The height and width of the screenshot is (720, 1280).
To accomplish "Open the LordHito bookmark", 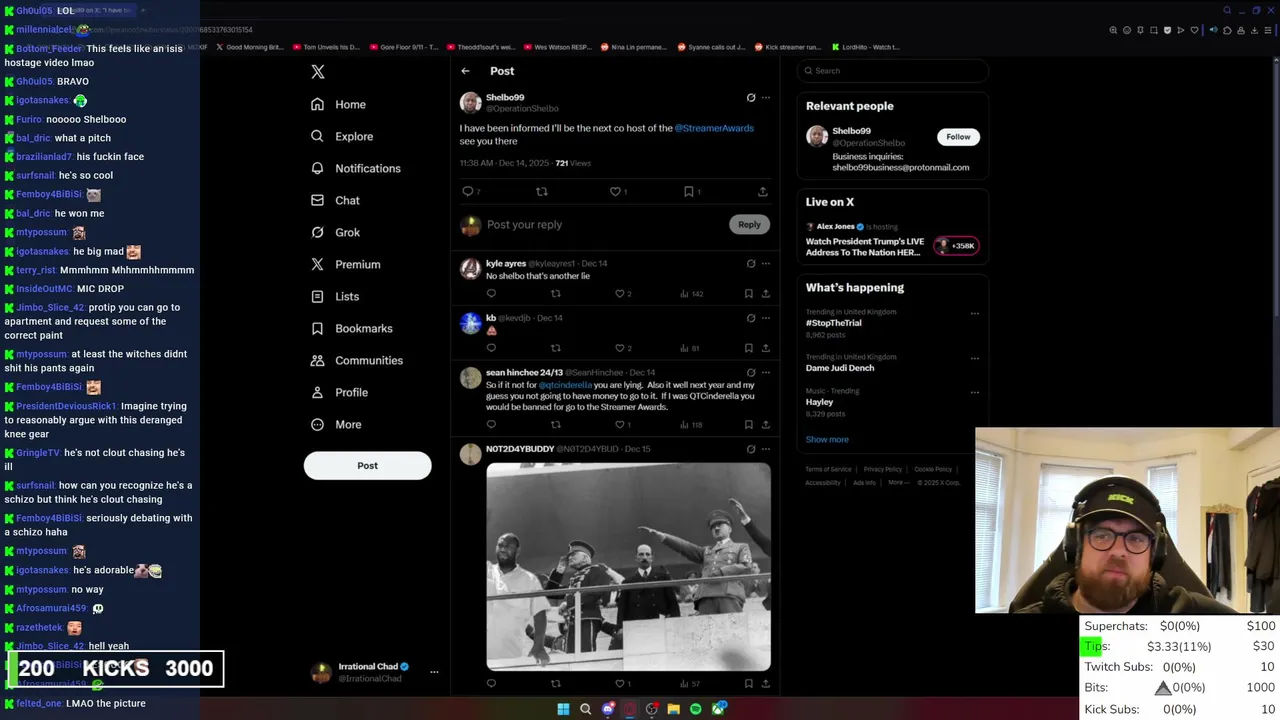I will pos(866,47).
